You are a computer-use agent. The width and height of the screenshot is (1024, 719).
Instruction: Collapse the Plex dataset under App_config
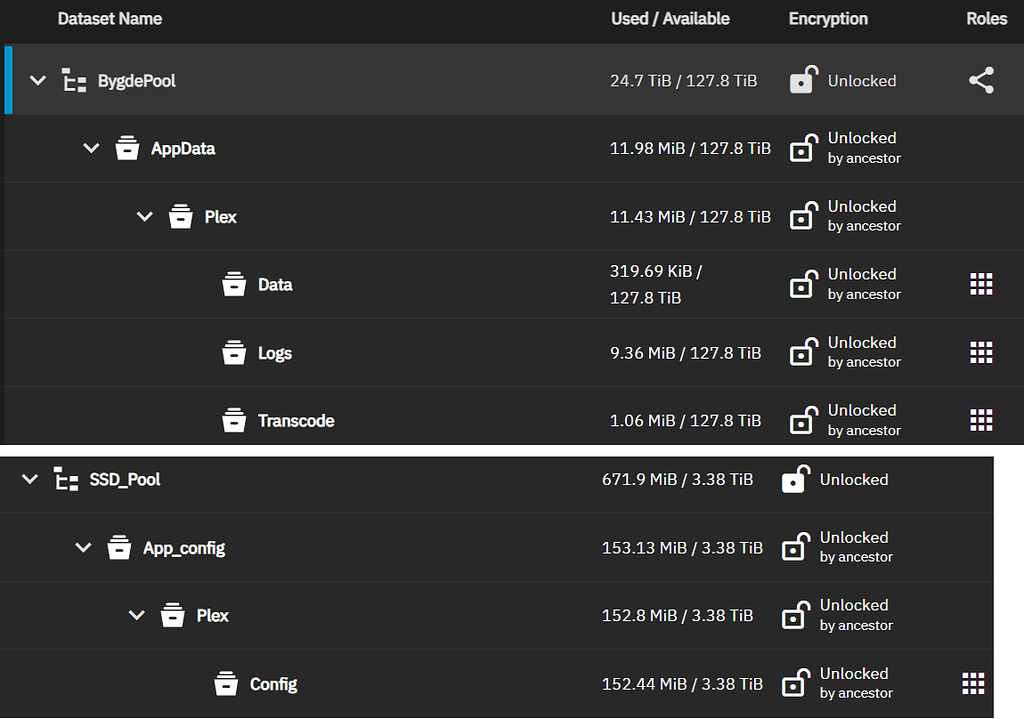[x=137, y=615]
